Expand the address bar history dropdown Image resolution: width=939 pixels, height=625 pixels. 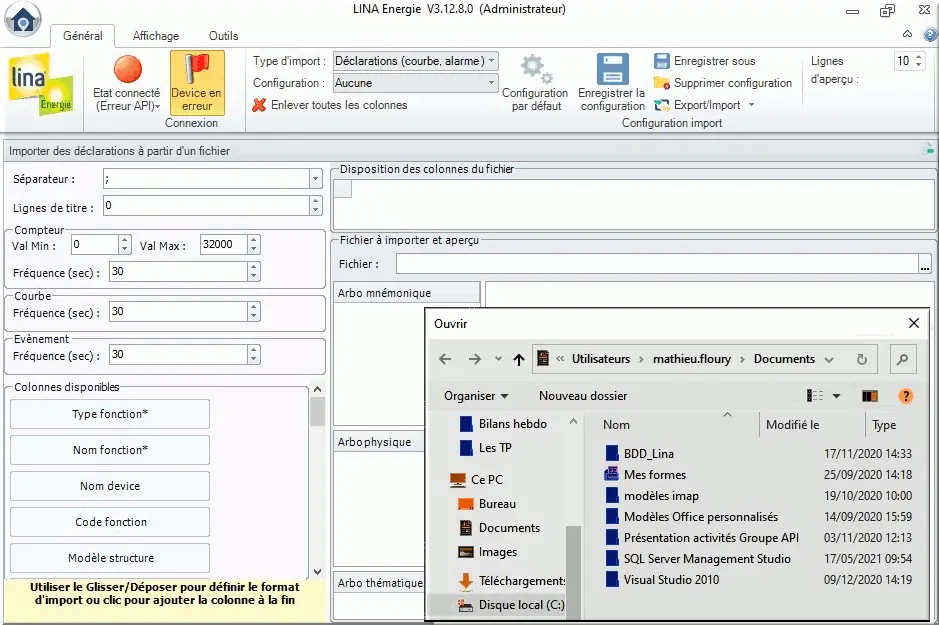tap(829, 359)
